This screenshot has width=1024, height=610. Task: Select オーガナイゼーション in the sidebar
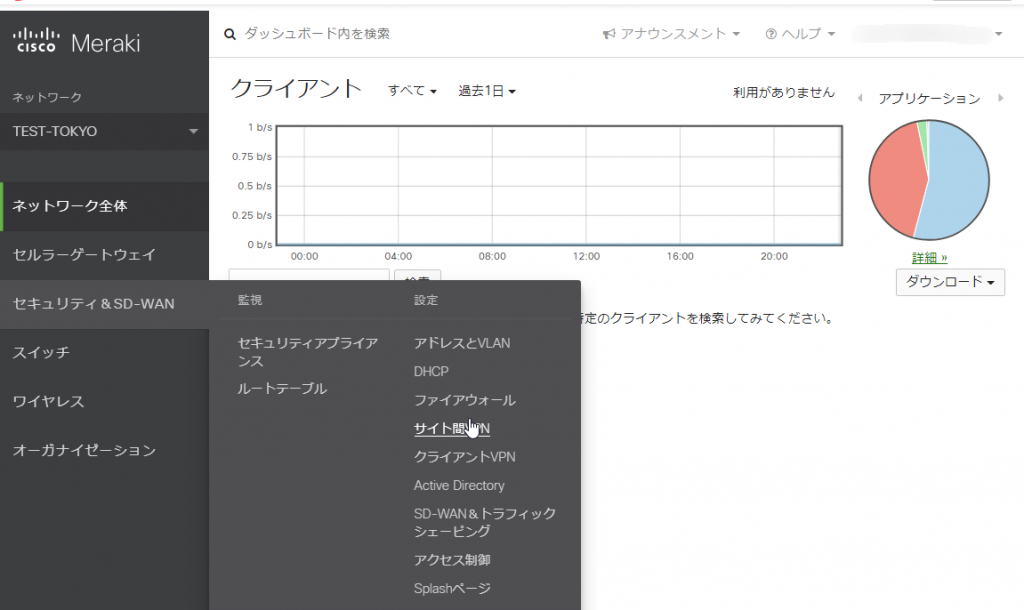click(104, 450)
